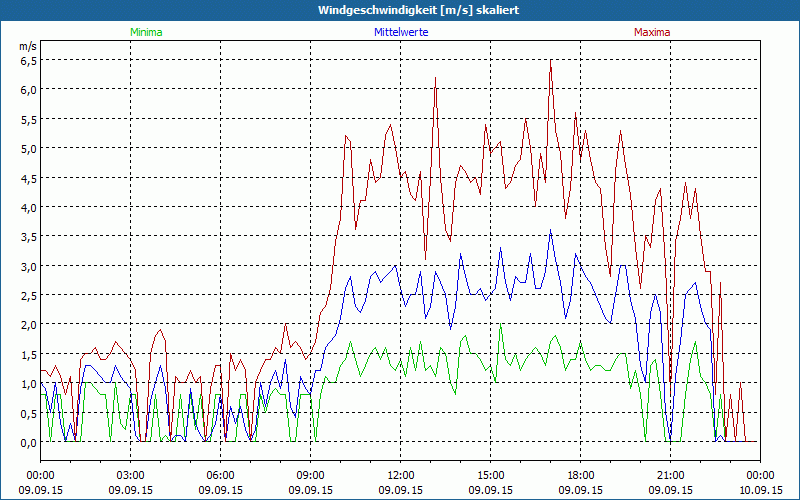
Task: Click the 0,5 y-axis value
Action: [29, 413]
